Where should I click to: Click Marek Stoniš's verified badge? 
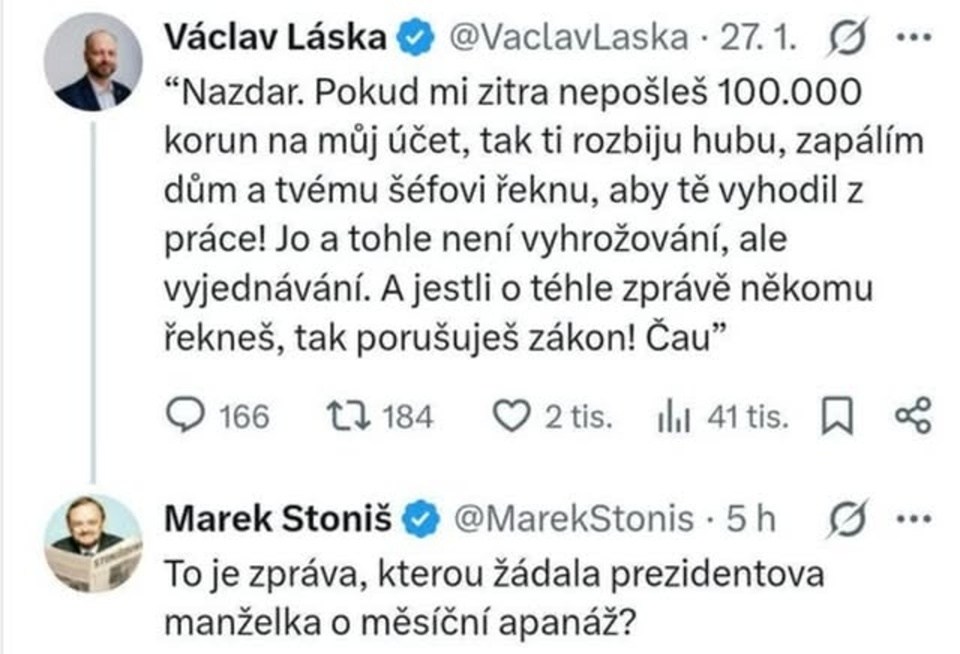click(420, 519)
